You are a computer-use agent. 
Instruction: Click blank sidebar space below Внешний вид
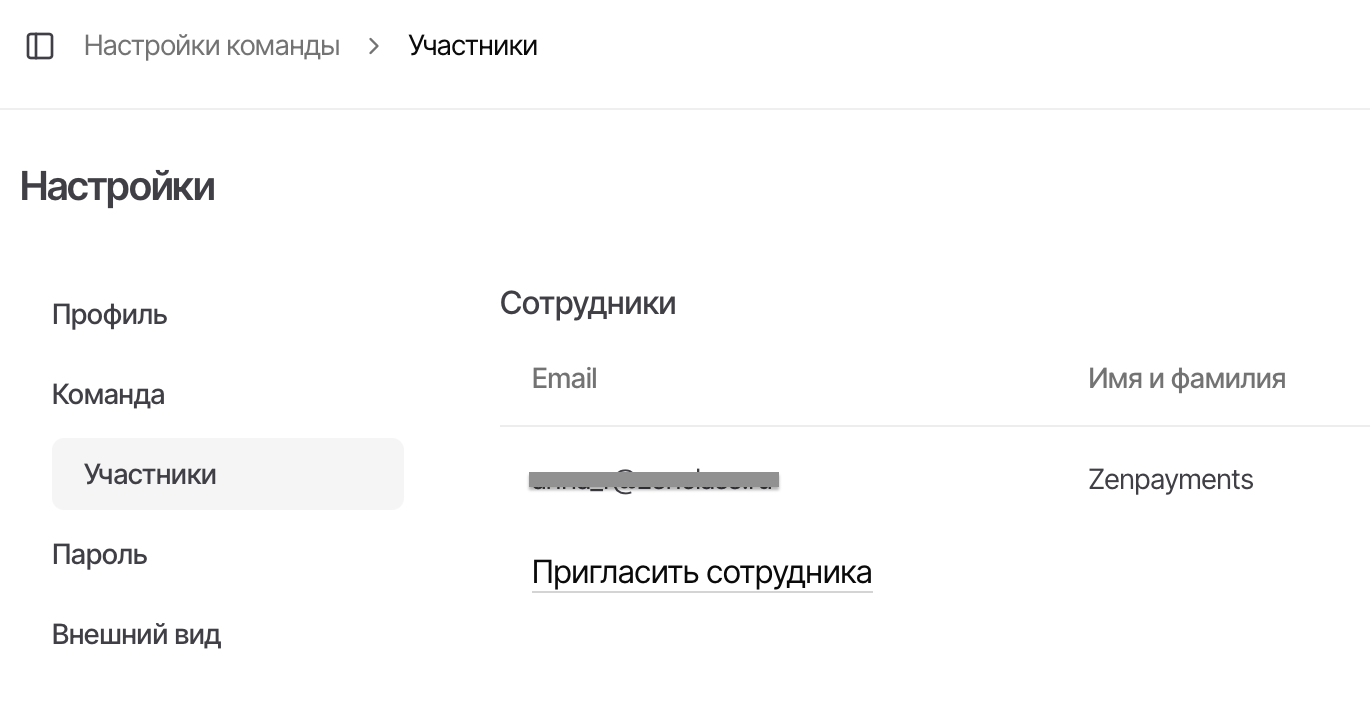(x=200, y=685)
